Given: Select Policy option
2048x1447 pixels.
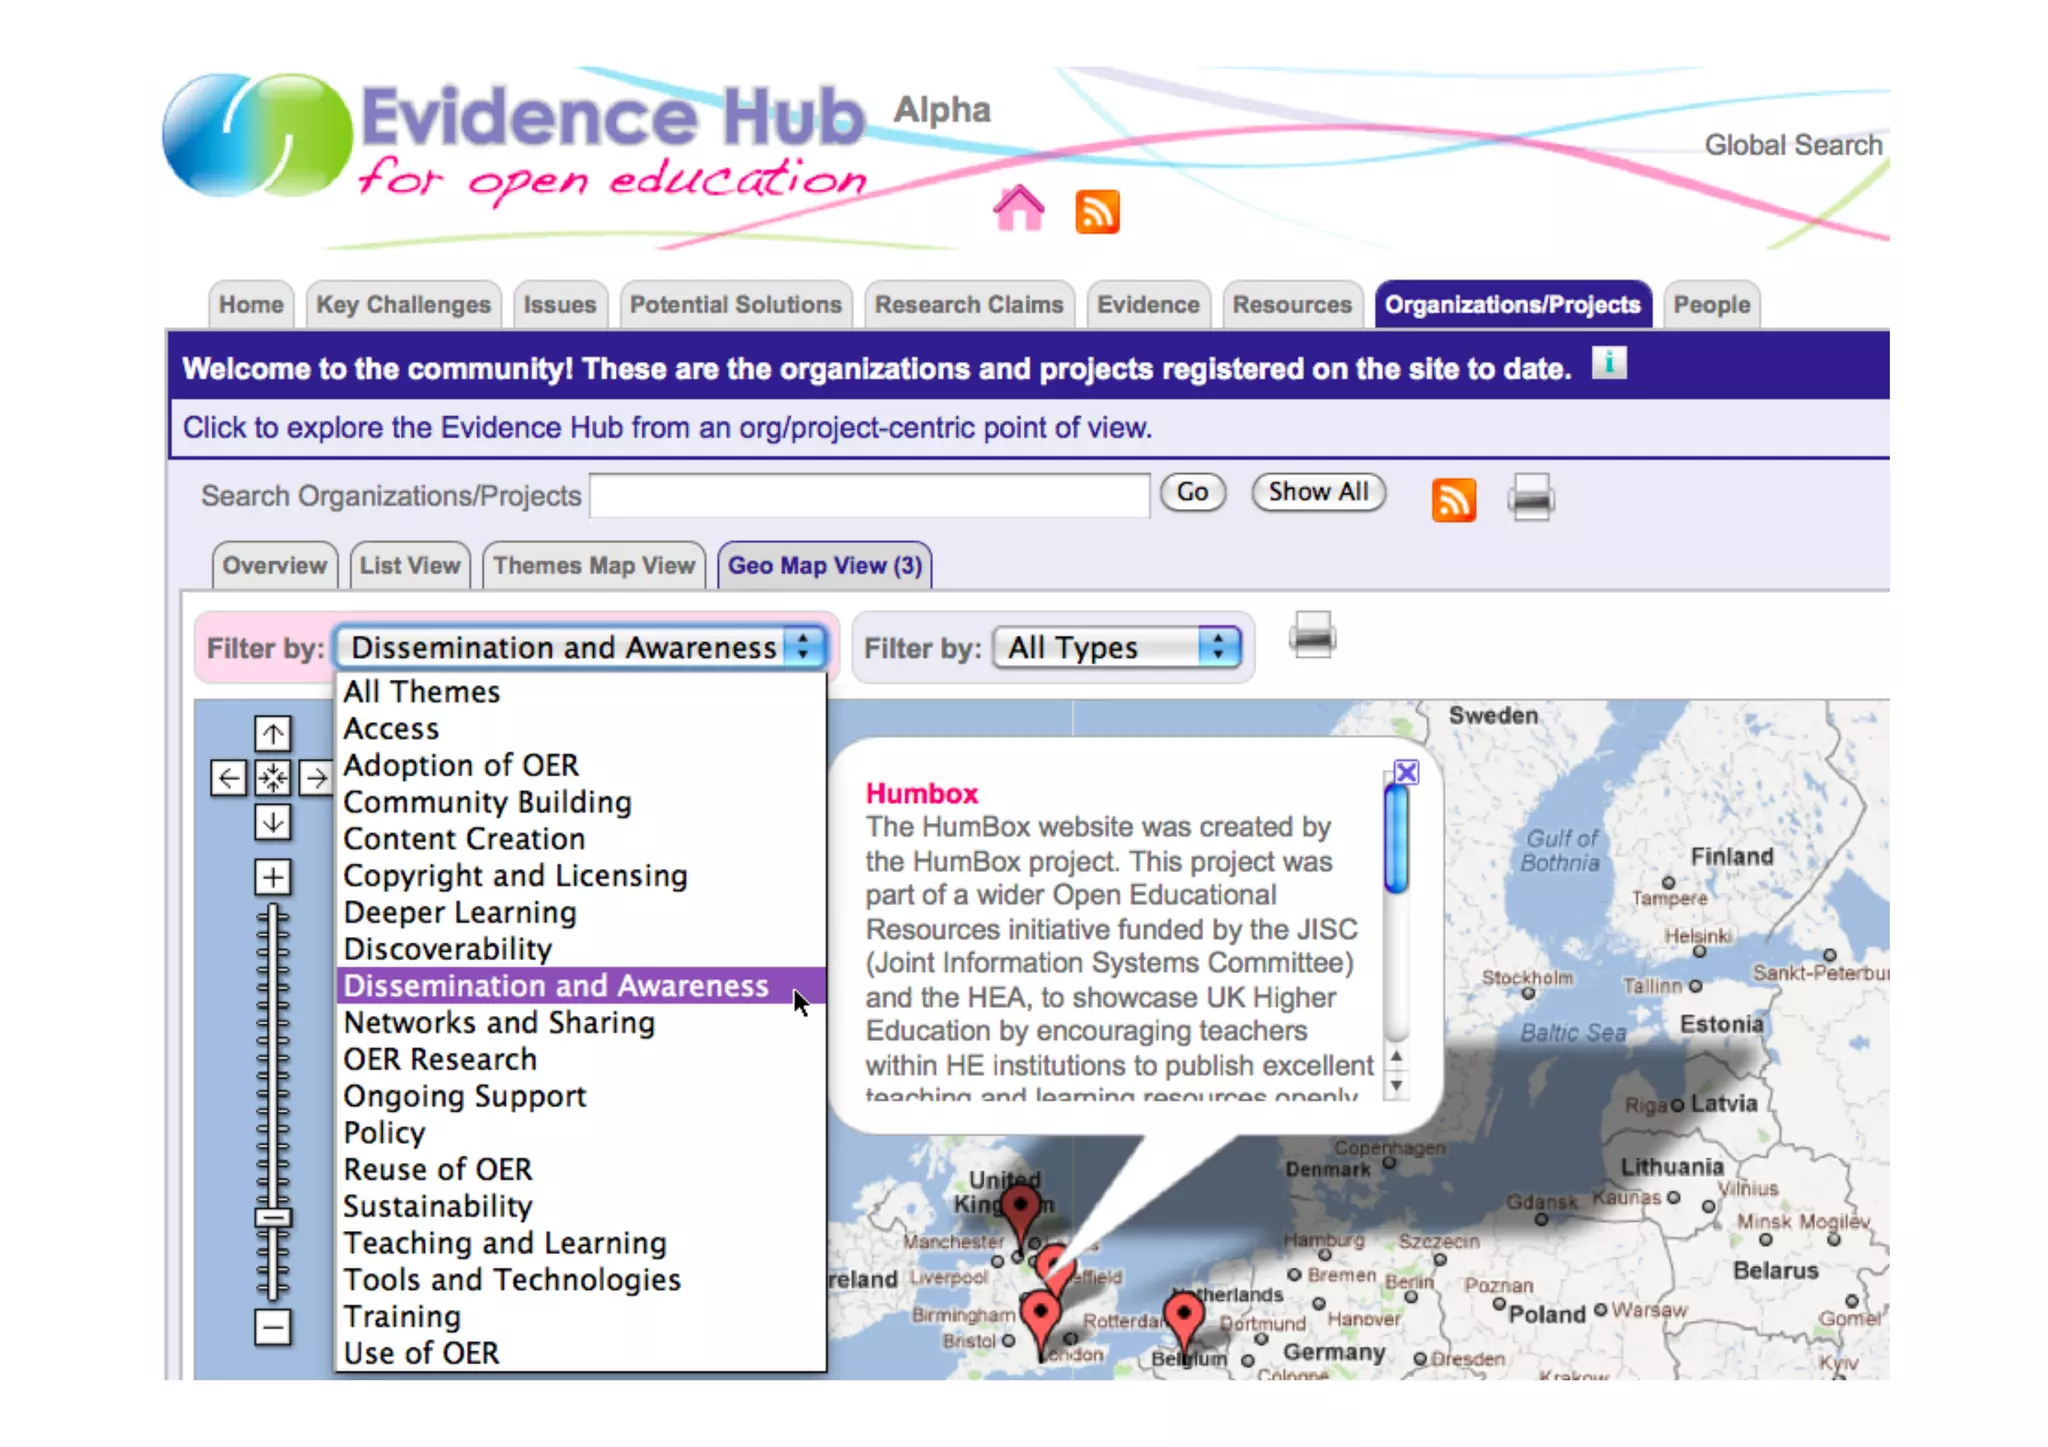Looking at the screenshot, I should tap(580, 1132).
